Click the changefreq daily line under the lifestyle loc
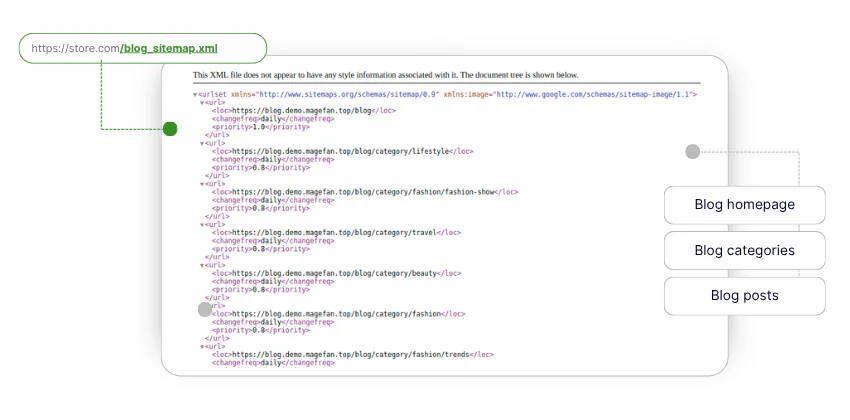This screenshot has width=850, height=420. click(273, 159)
